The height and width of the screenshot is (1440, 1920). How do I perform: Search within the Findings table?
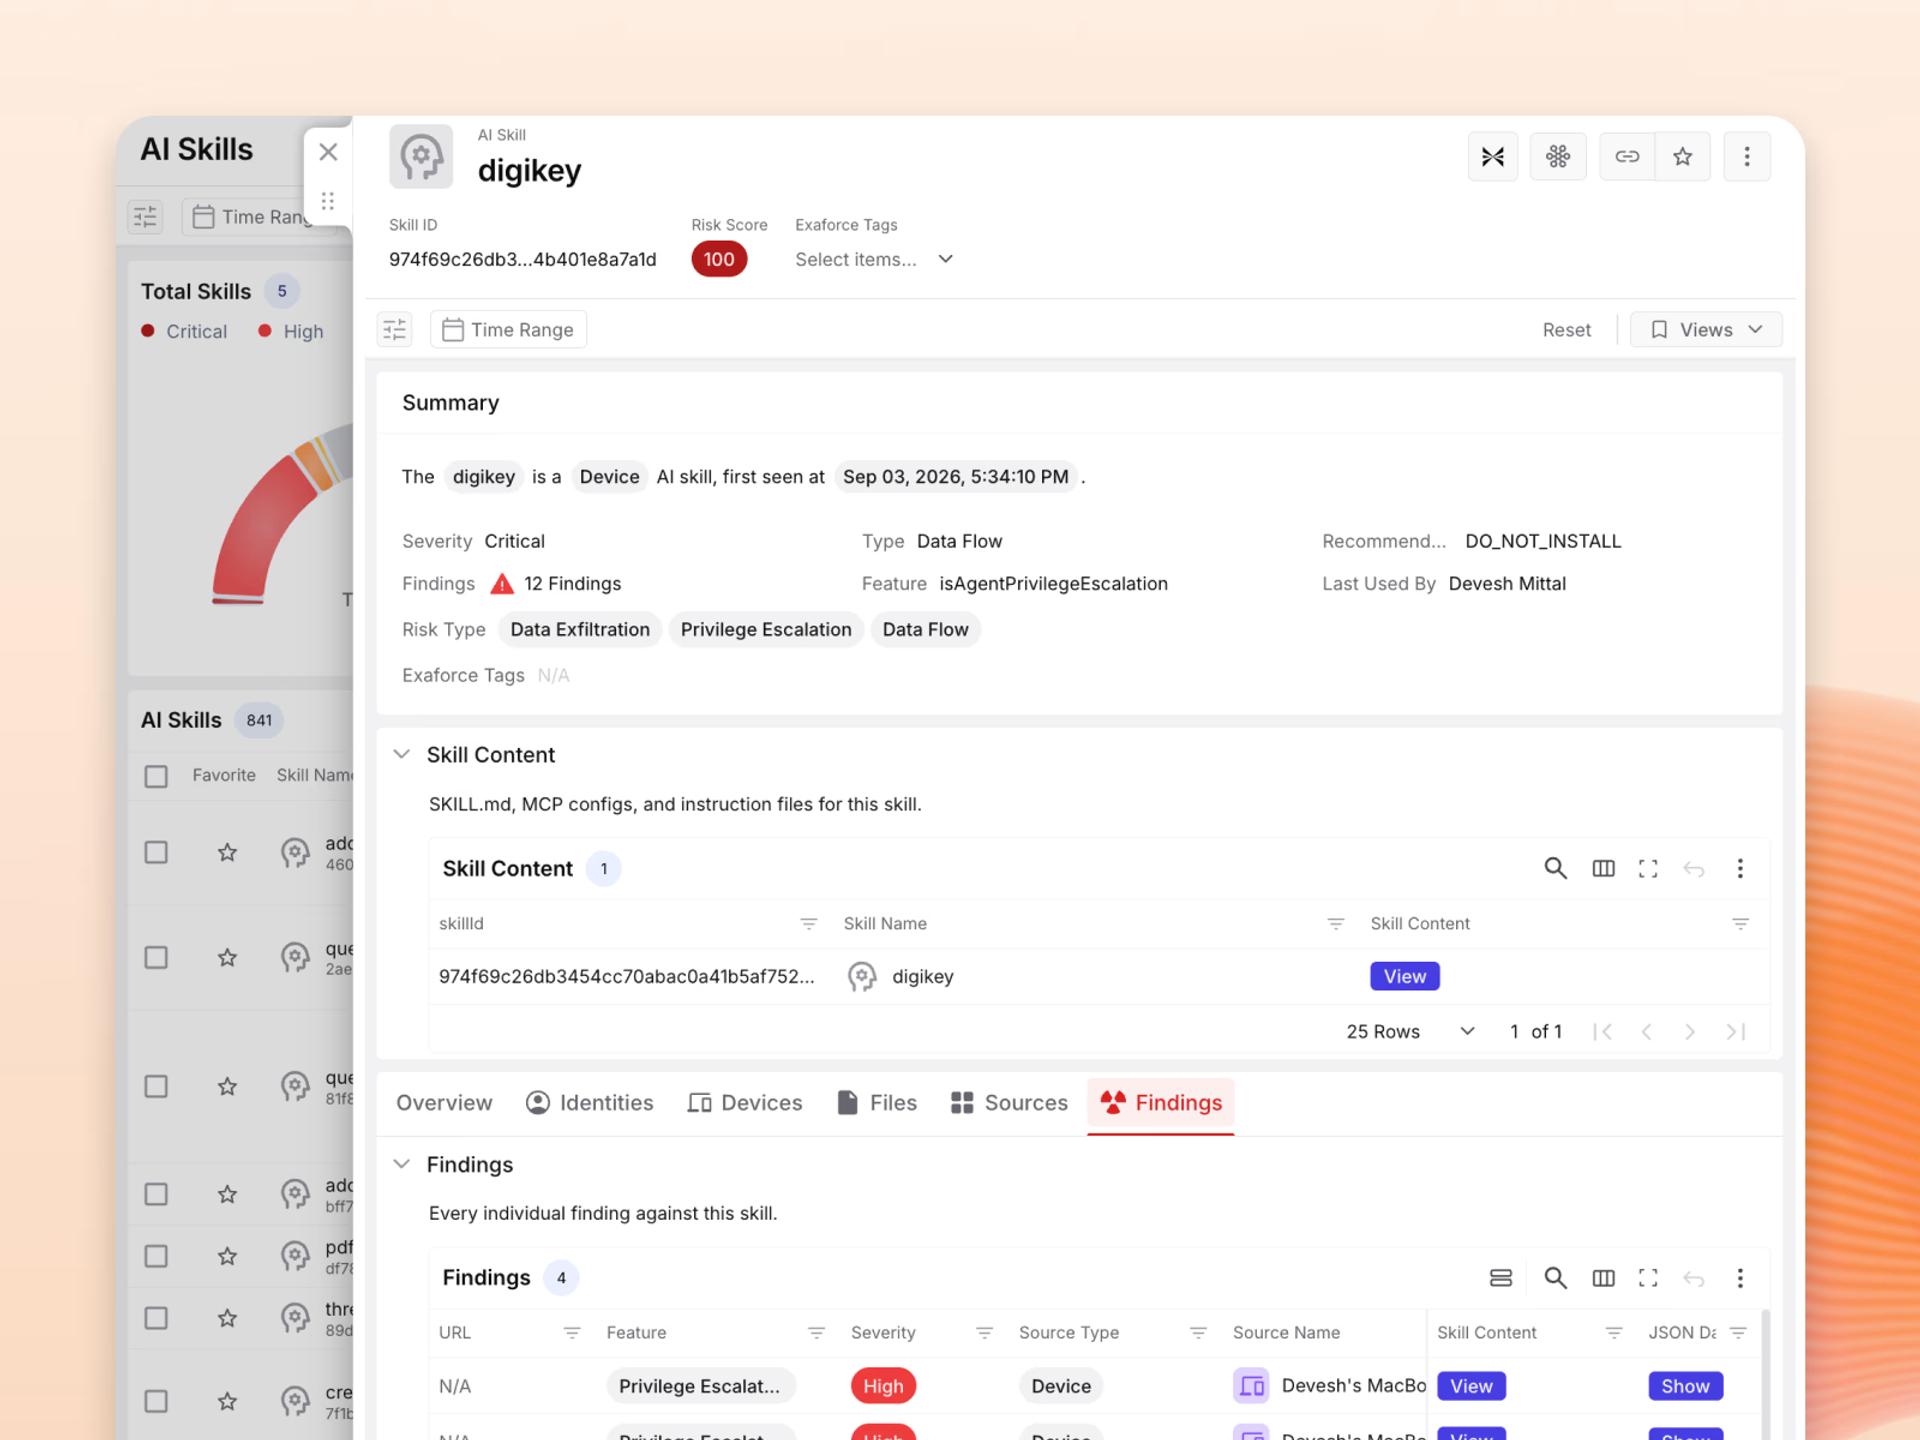[1555, 1278]
